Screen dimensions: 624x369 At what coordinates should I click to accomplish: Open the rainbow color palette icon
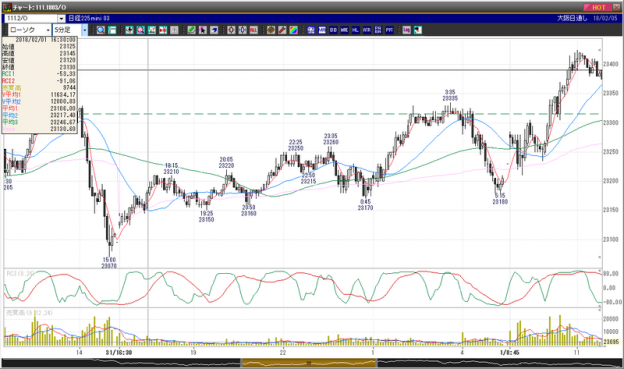293,30
